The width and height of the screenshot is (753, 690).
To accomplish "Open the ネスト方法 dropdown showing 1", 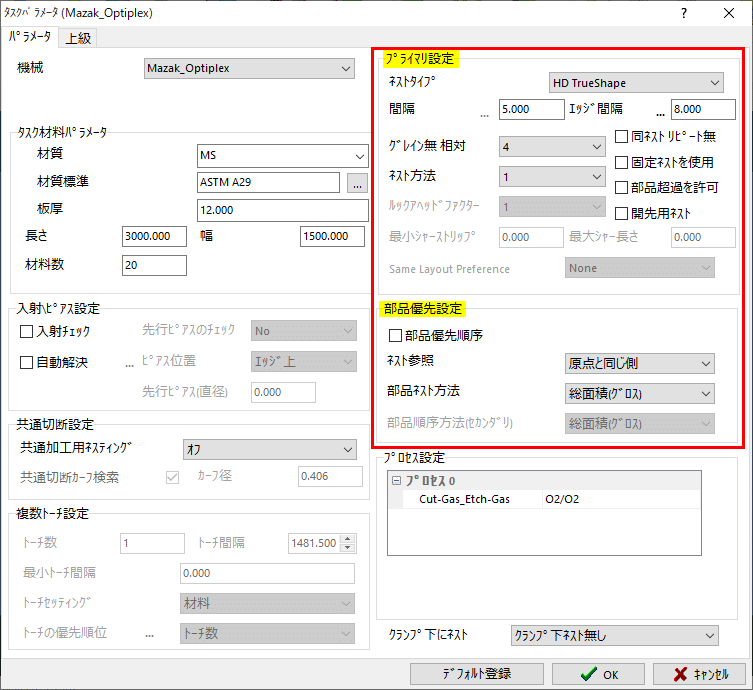I will 552,177.
